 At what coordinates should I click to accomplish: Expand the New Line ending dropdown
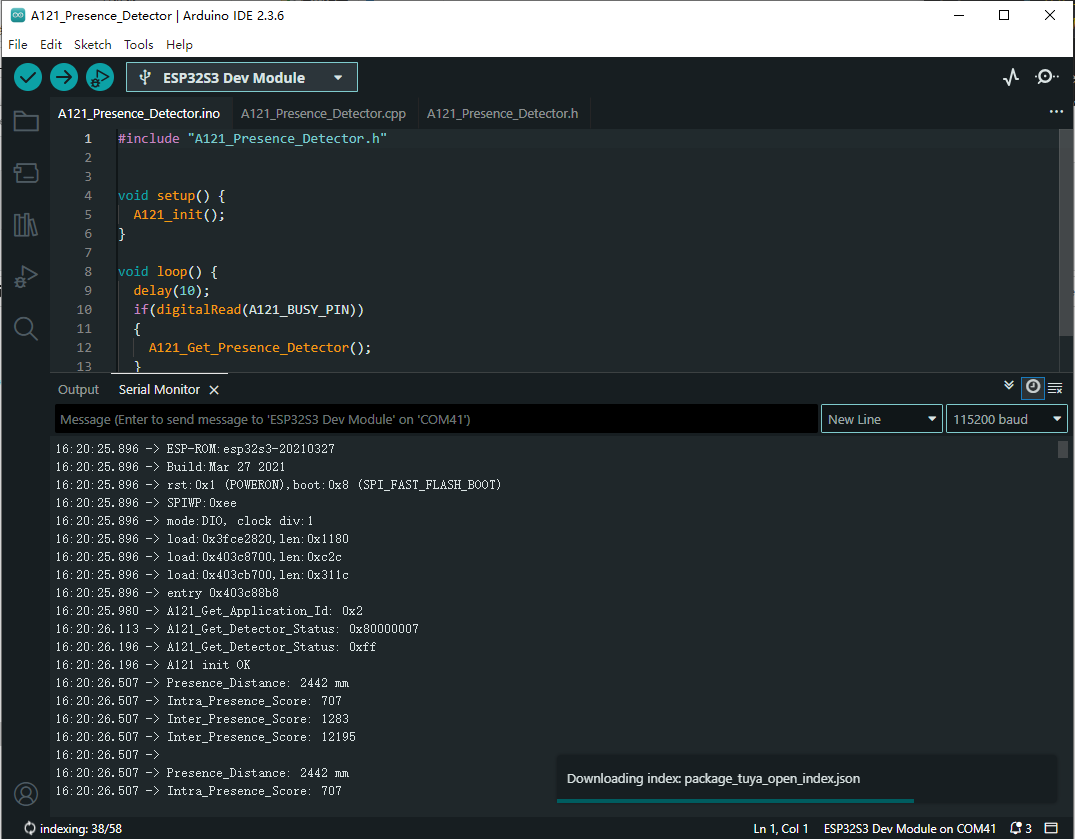pyautogui.click(x=882, y=419)
